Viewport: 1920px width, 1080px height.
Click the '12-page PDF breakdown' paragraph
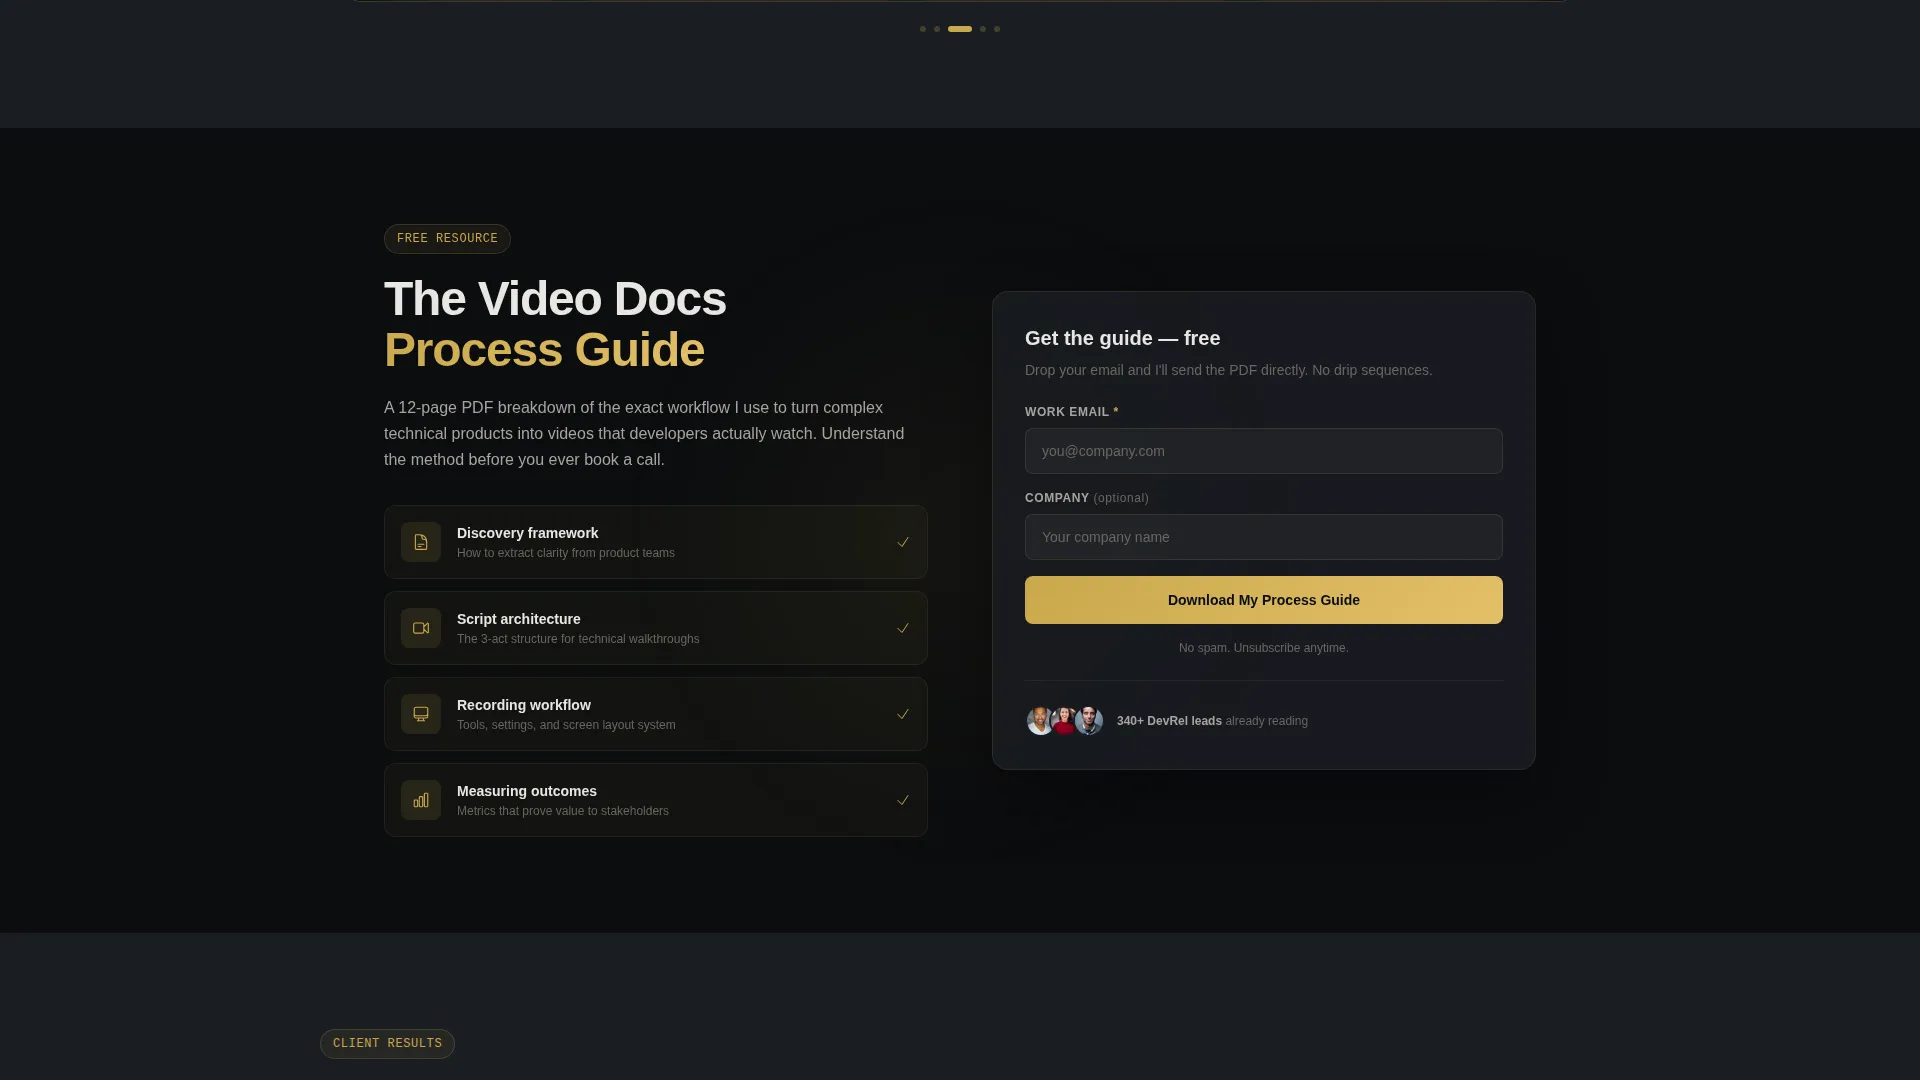coord(644,434)
